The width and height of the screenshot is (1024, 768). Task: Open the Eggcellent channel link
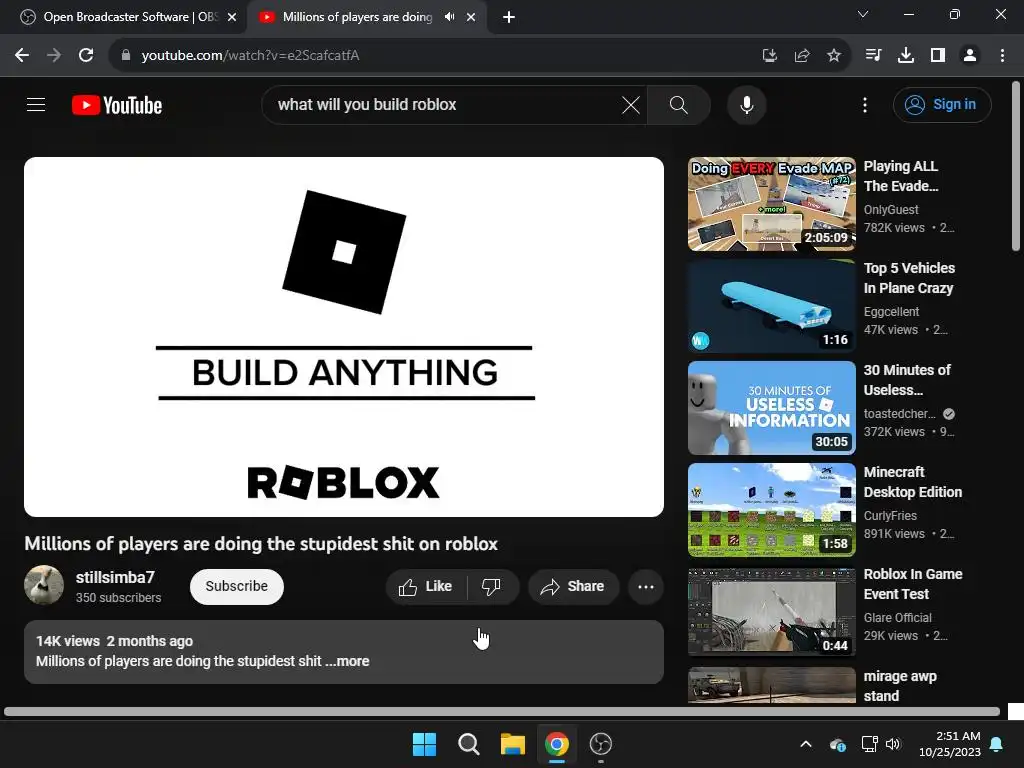[891, 312]
